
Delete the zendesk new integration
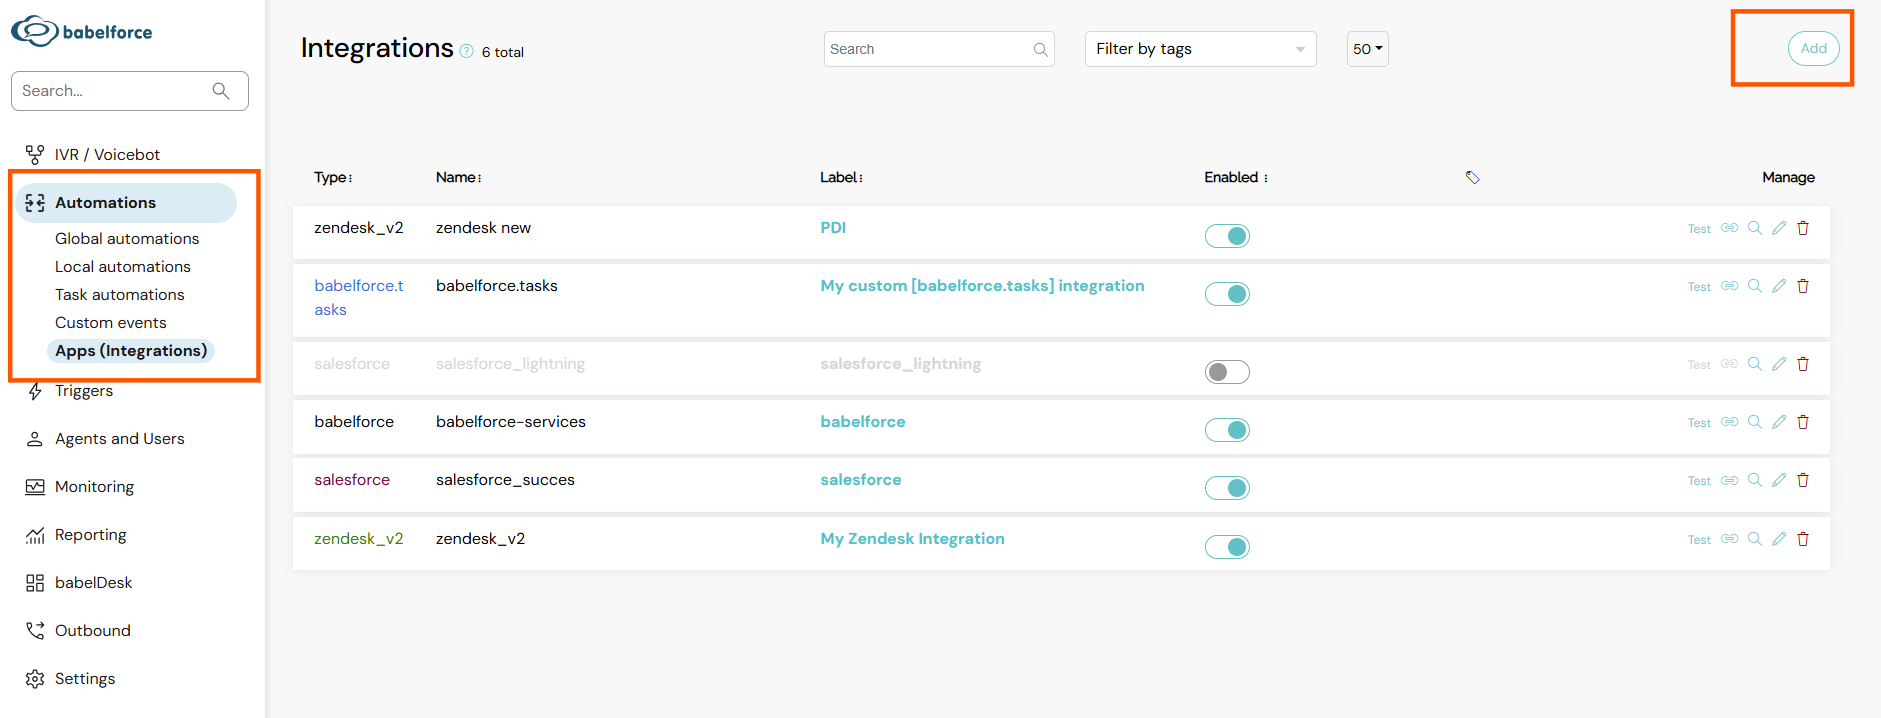tap(1803, 228)
